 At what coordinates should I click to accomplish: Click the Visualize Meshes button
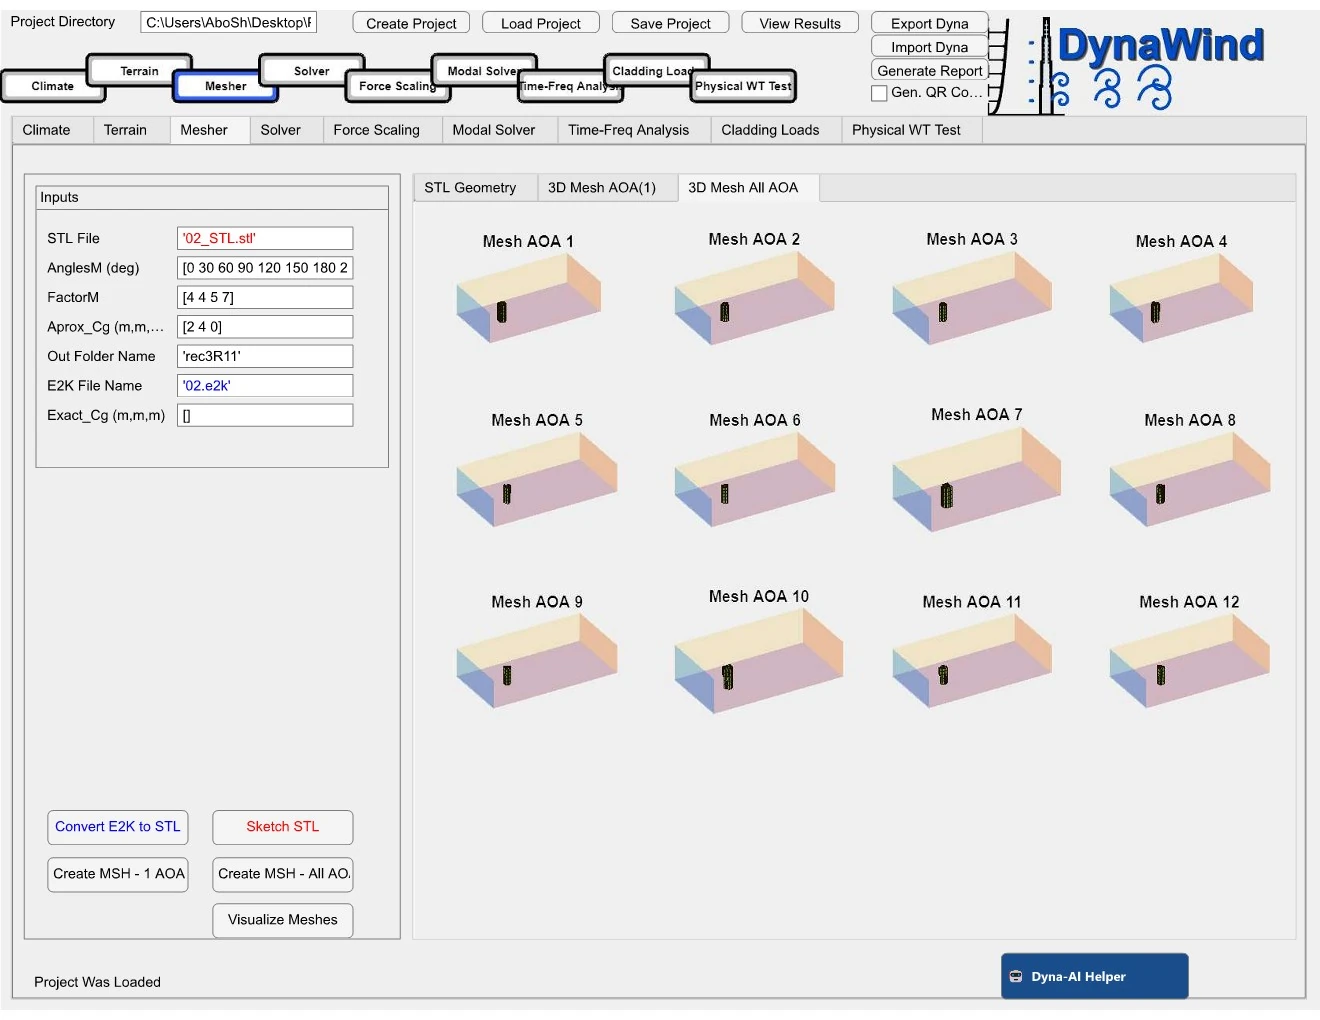[283, 920]
